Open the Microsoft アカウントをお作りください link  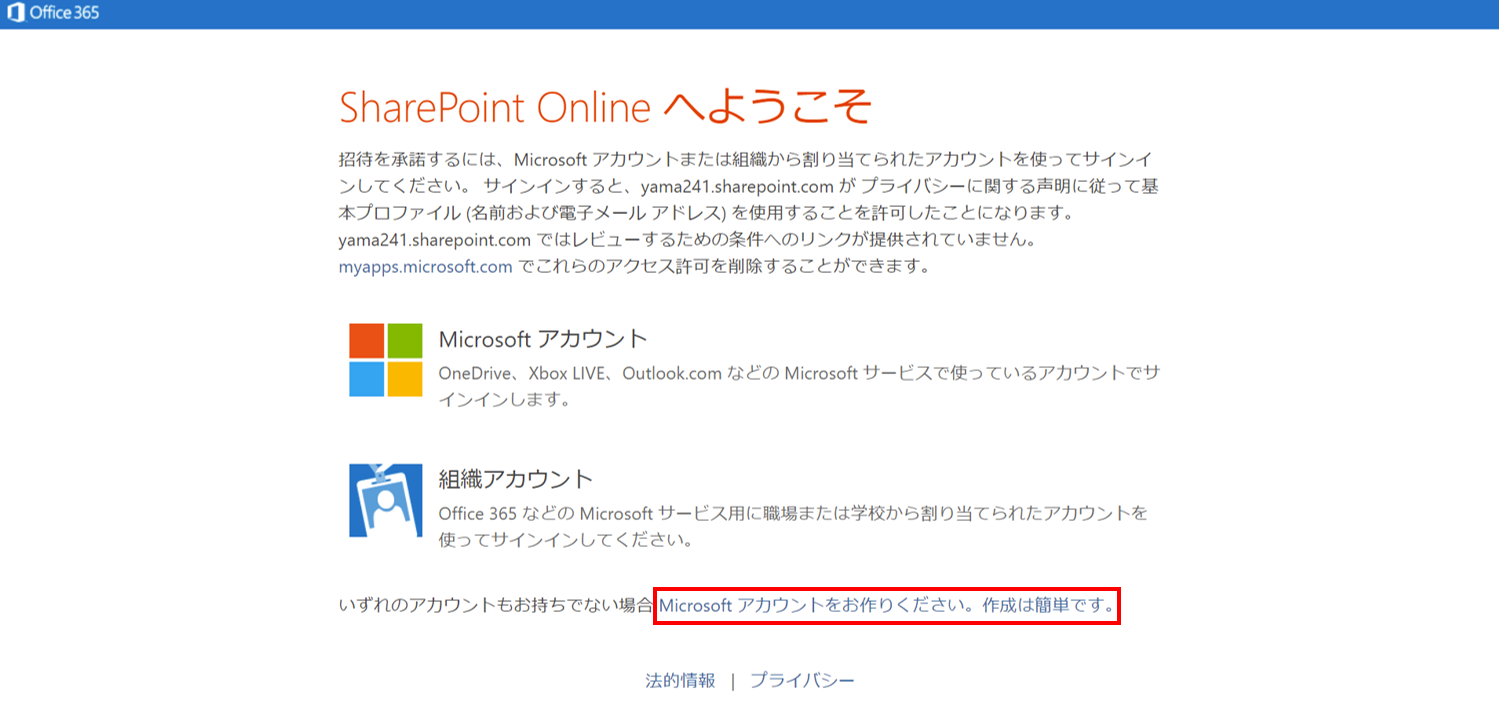(886, 605)
